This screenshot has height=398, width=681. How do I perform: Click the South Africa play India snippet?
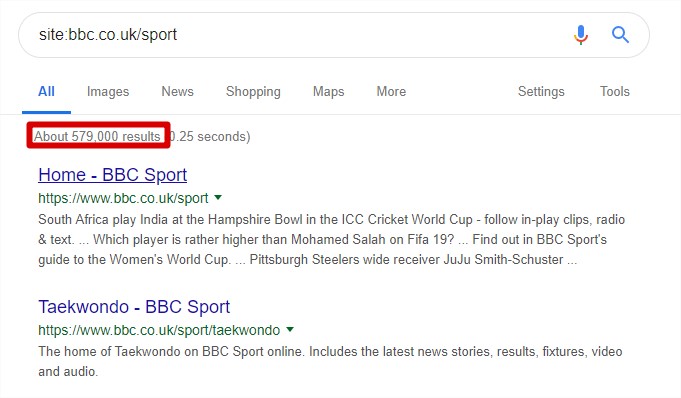pyautogui.click(x=331, y=239)
